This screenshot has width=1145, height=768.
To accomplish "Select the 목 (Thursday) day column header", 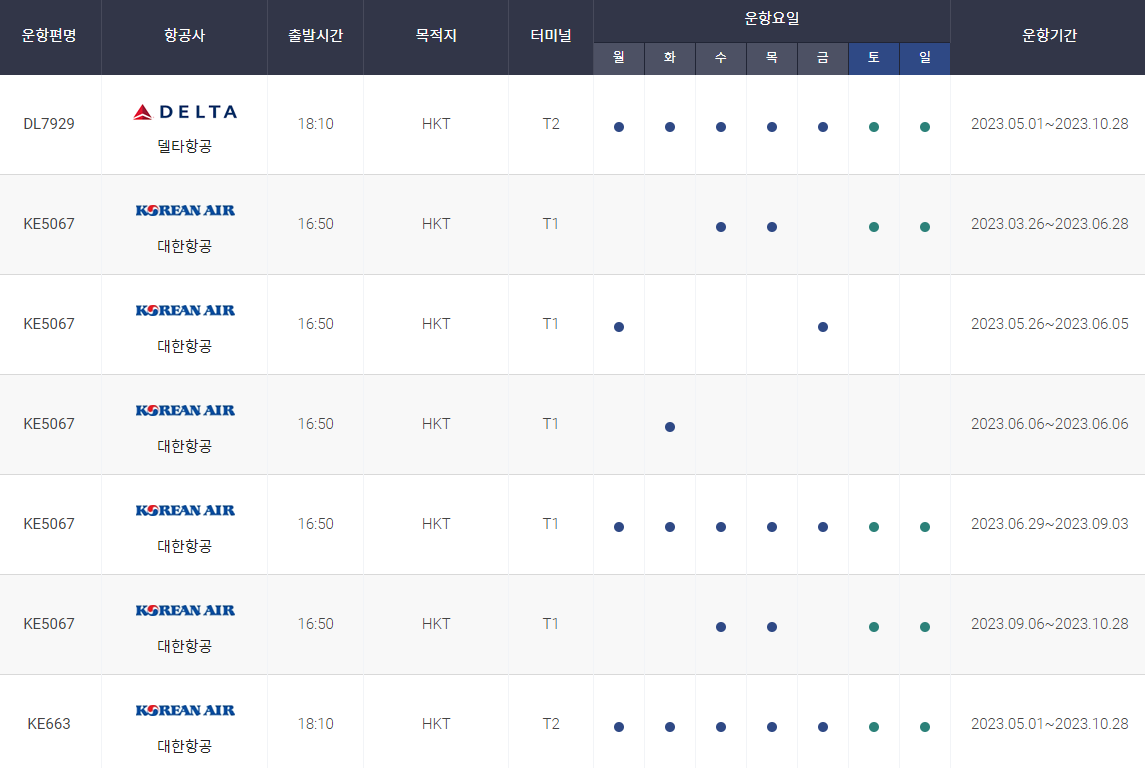I will (x=772, y=58).
